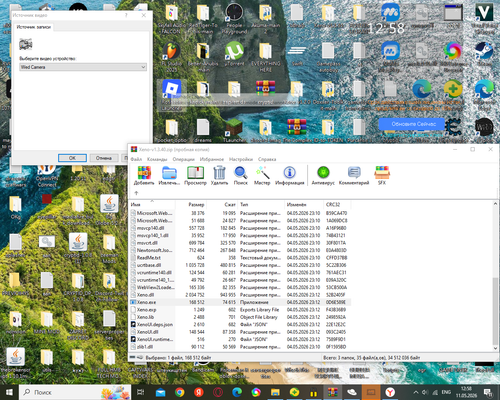The height and width of the screenshot is (400, 500).
Task: Click the OK button in the video source dialog
Action: [72, 158]
